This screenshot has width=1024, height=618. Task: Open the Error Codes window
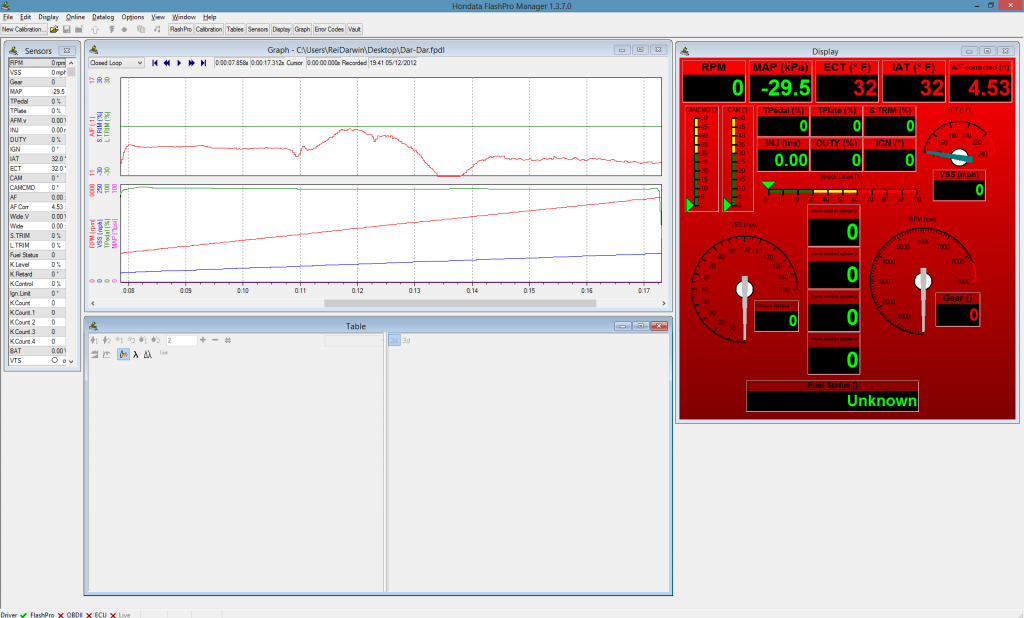[x=329, y=29]
